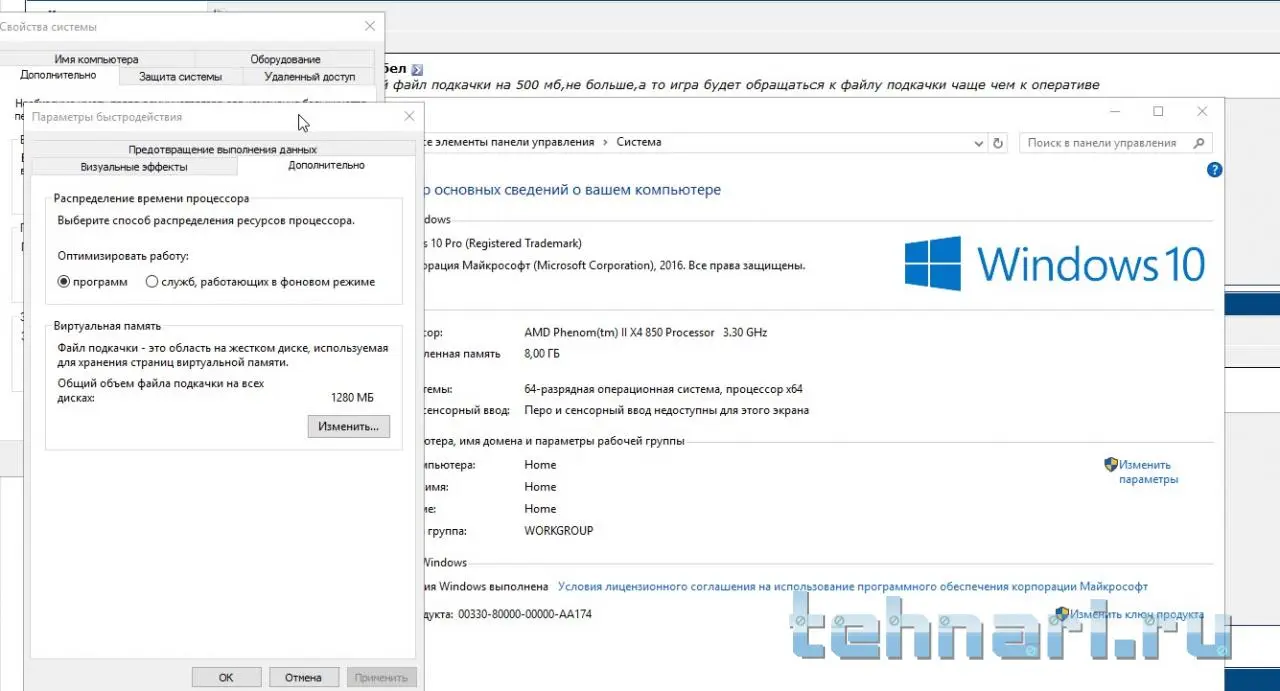Switch to 'Визуальные эффекты' tab
Image resolution: width=1280 pixels, height=691 pixels.
coord(134,167)
